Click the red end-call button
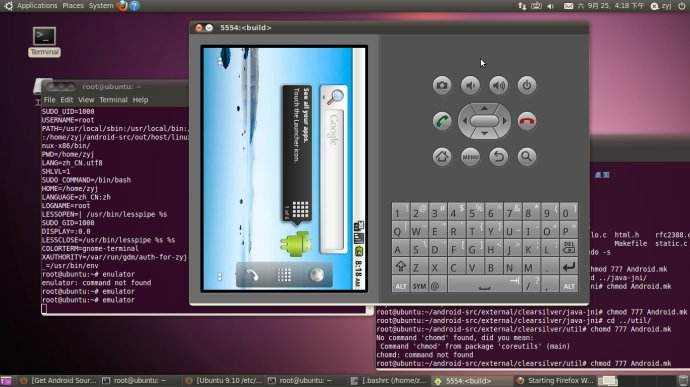Screen dimensions: 690x387 point(527,121)
